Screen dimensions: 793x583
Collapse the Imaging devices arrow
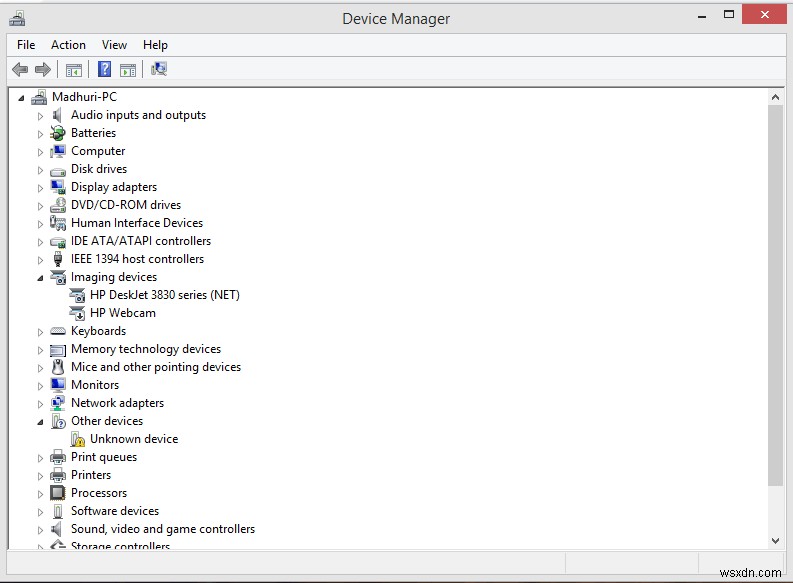point(40,278)
